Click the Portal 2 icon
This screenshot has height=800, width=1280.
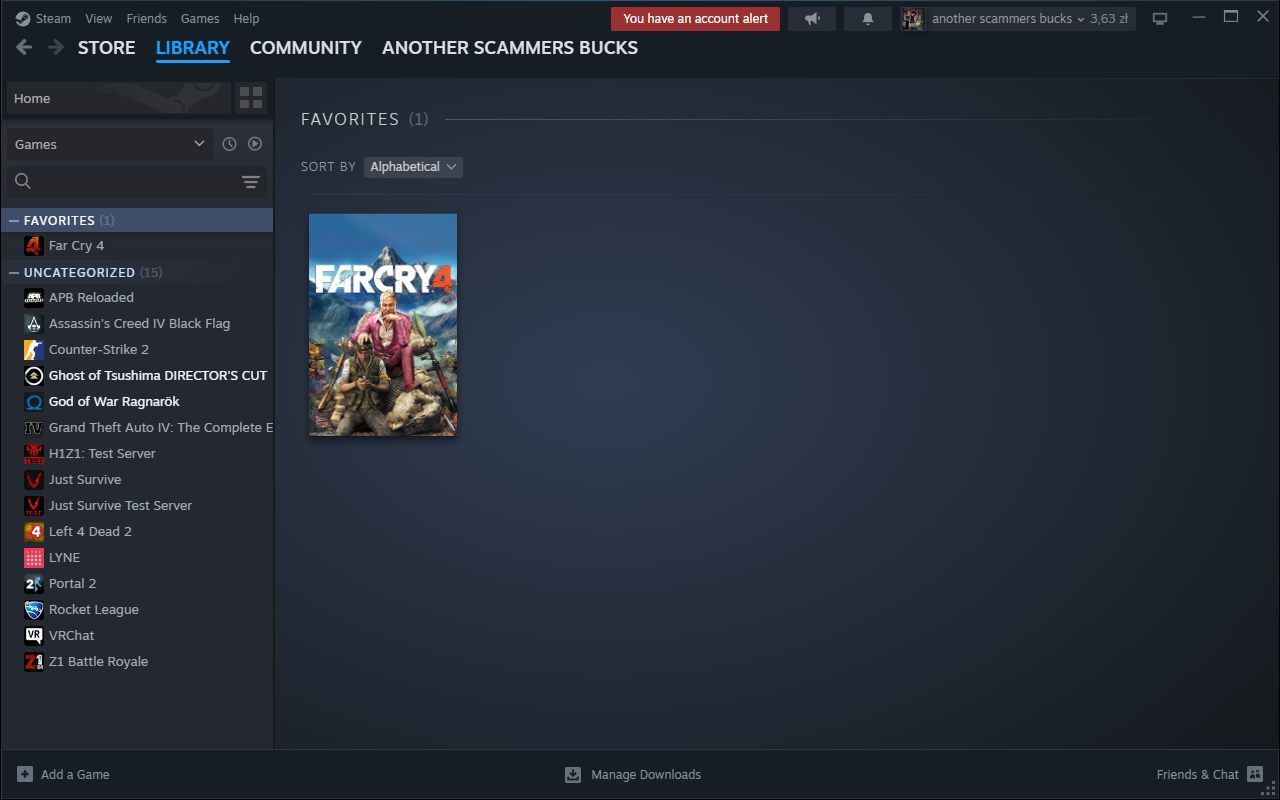click(34, 583)
